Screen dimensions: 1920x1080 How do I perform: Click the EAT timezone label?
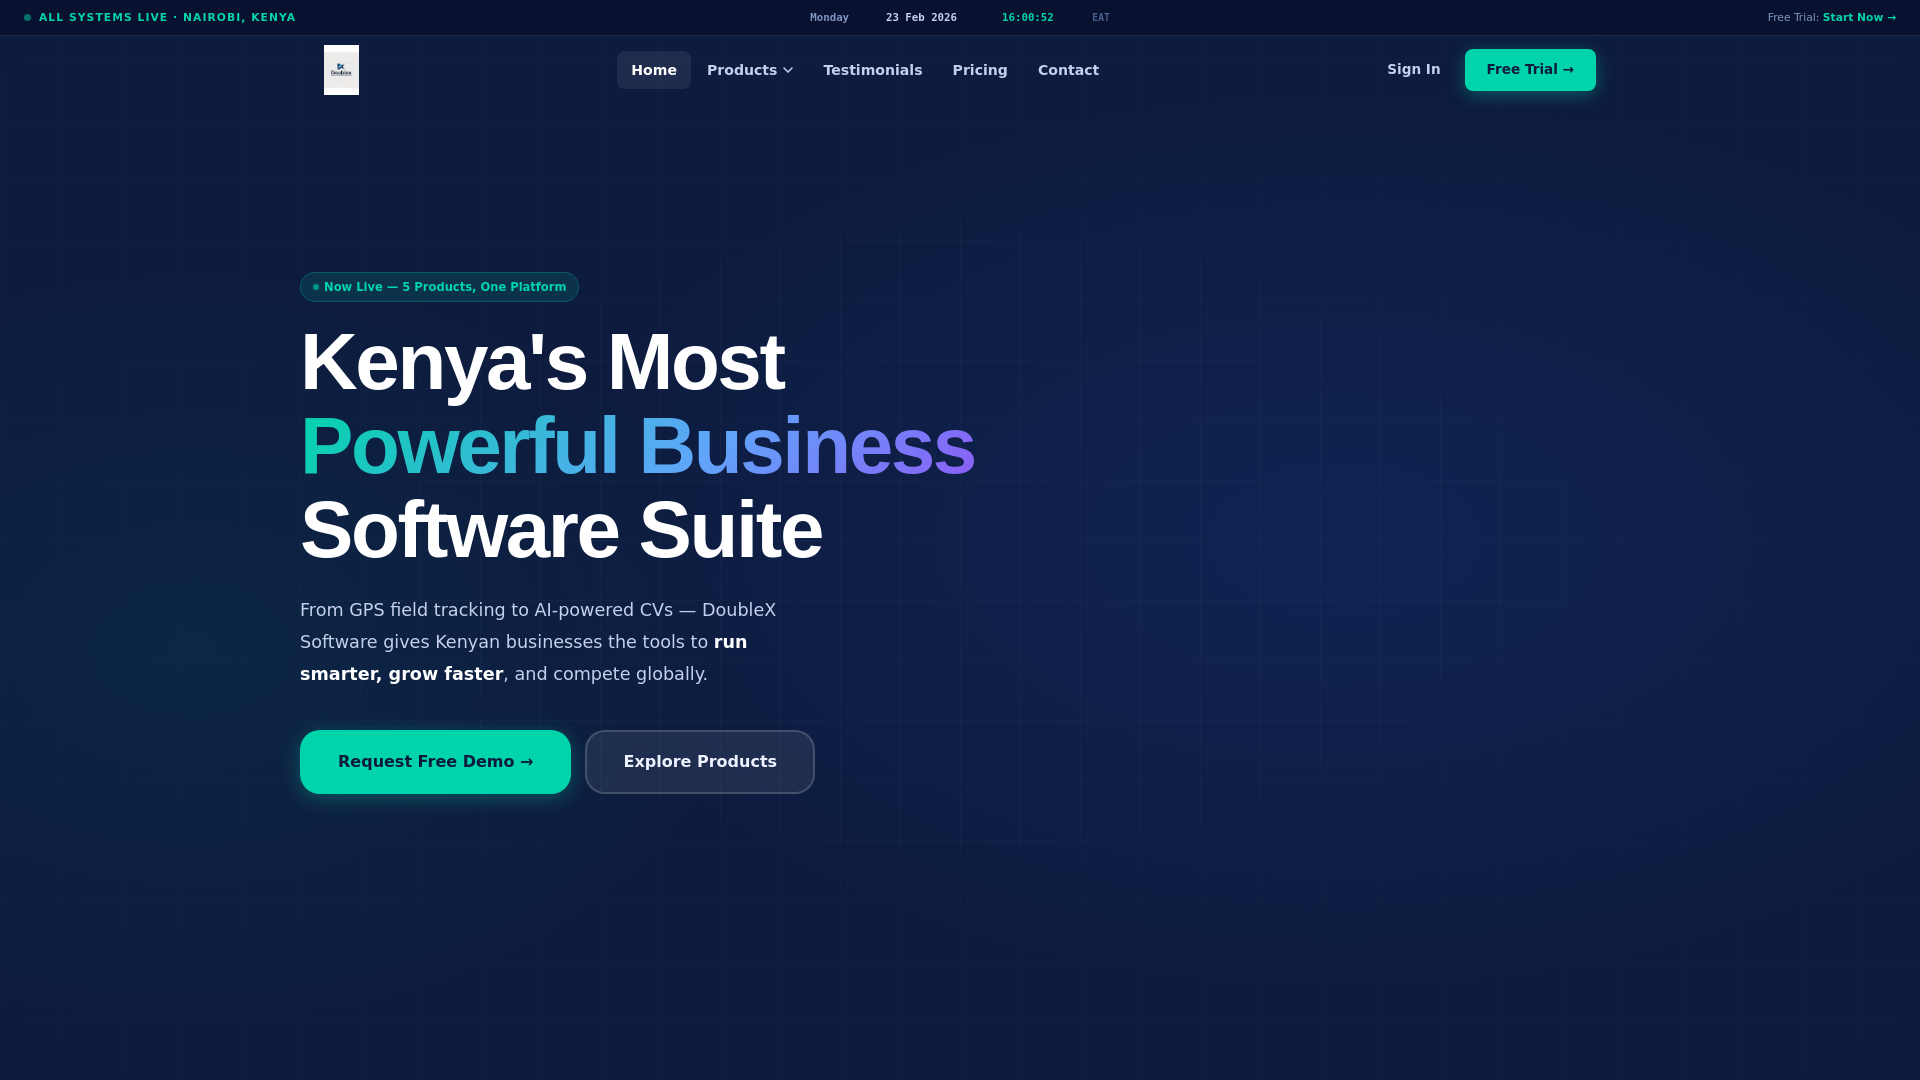(x=1101, y=18)
